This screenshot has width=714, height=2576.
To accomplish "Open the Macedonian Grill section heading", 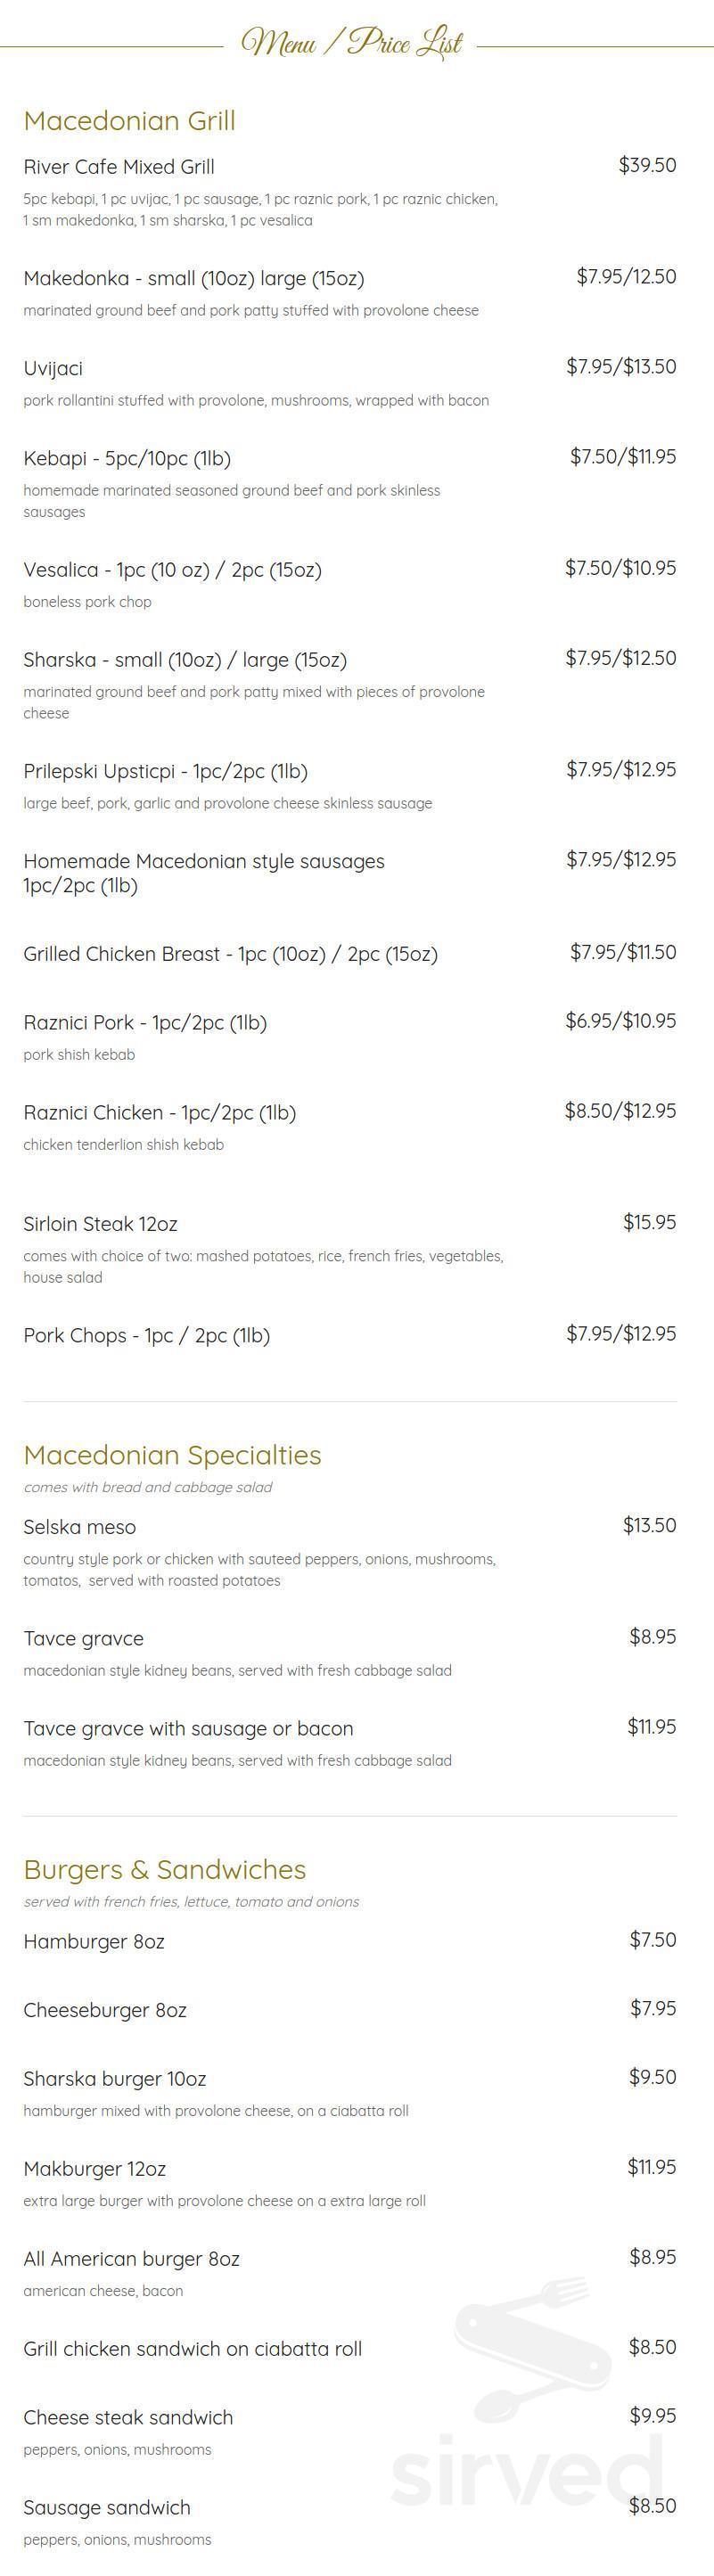I will tap(129, 121).
